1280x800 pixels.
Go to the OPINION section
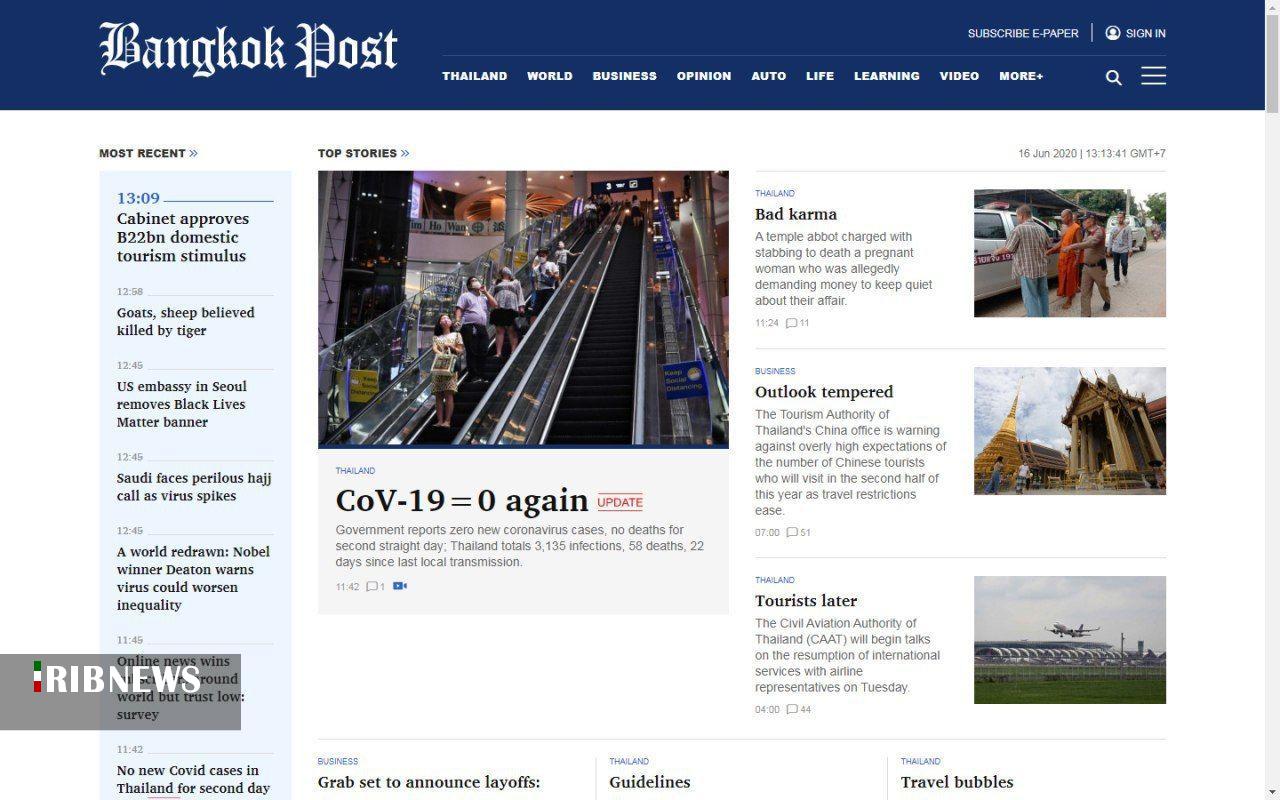[703, 76]
